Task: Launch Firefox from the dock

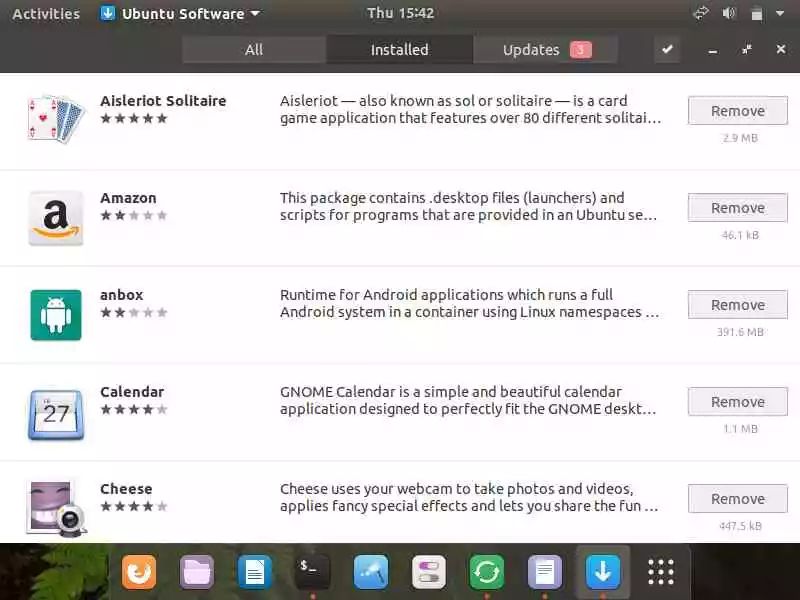Action: click(139, 572)
